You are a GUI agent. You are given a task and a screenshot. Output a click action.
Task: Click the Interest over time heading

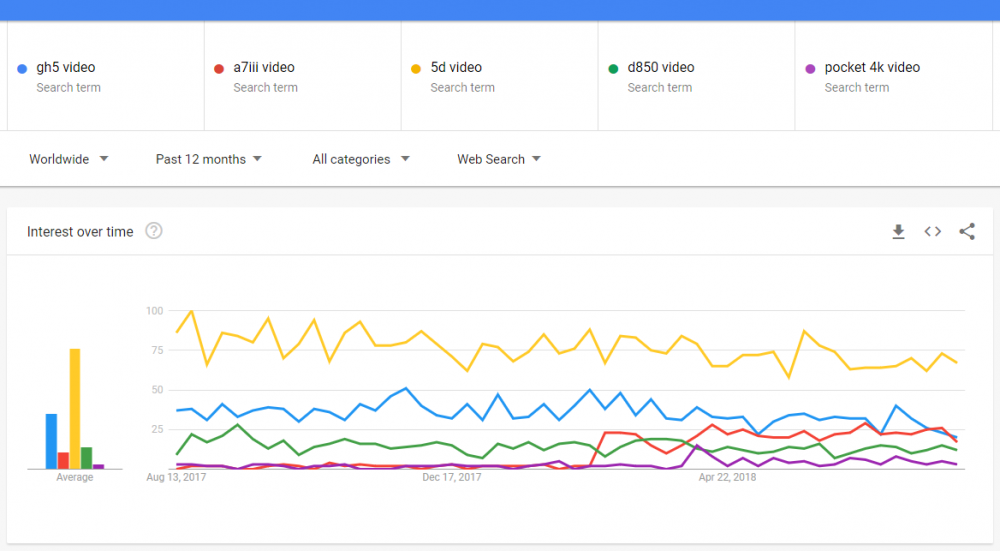(80, 231)
